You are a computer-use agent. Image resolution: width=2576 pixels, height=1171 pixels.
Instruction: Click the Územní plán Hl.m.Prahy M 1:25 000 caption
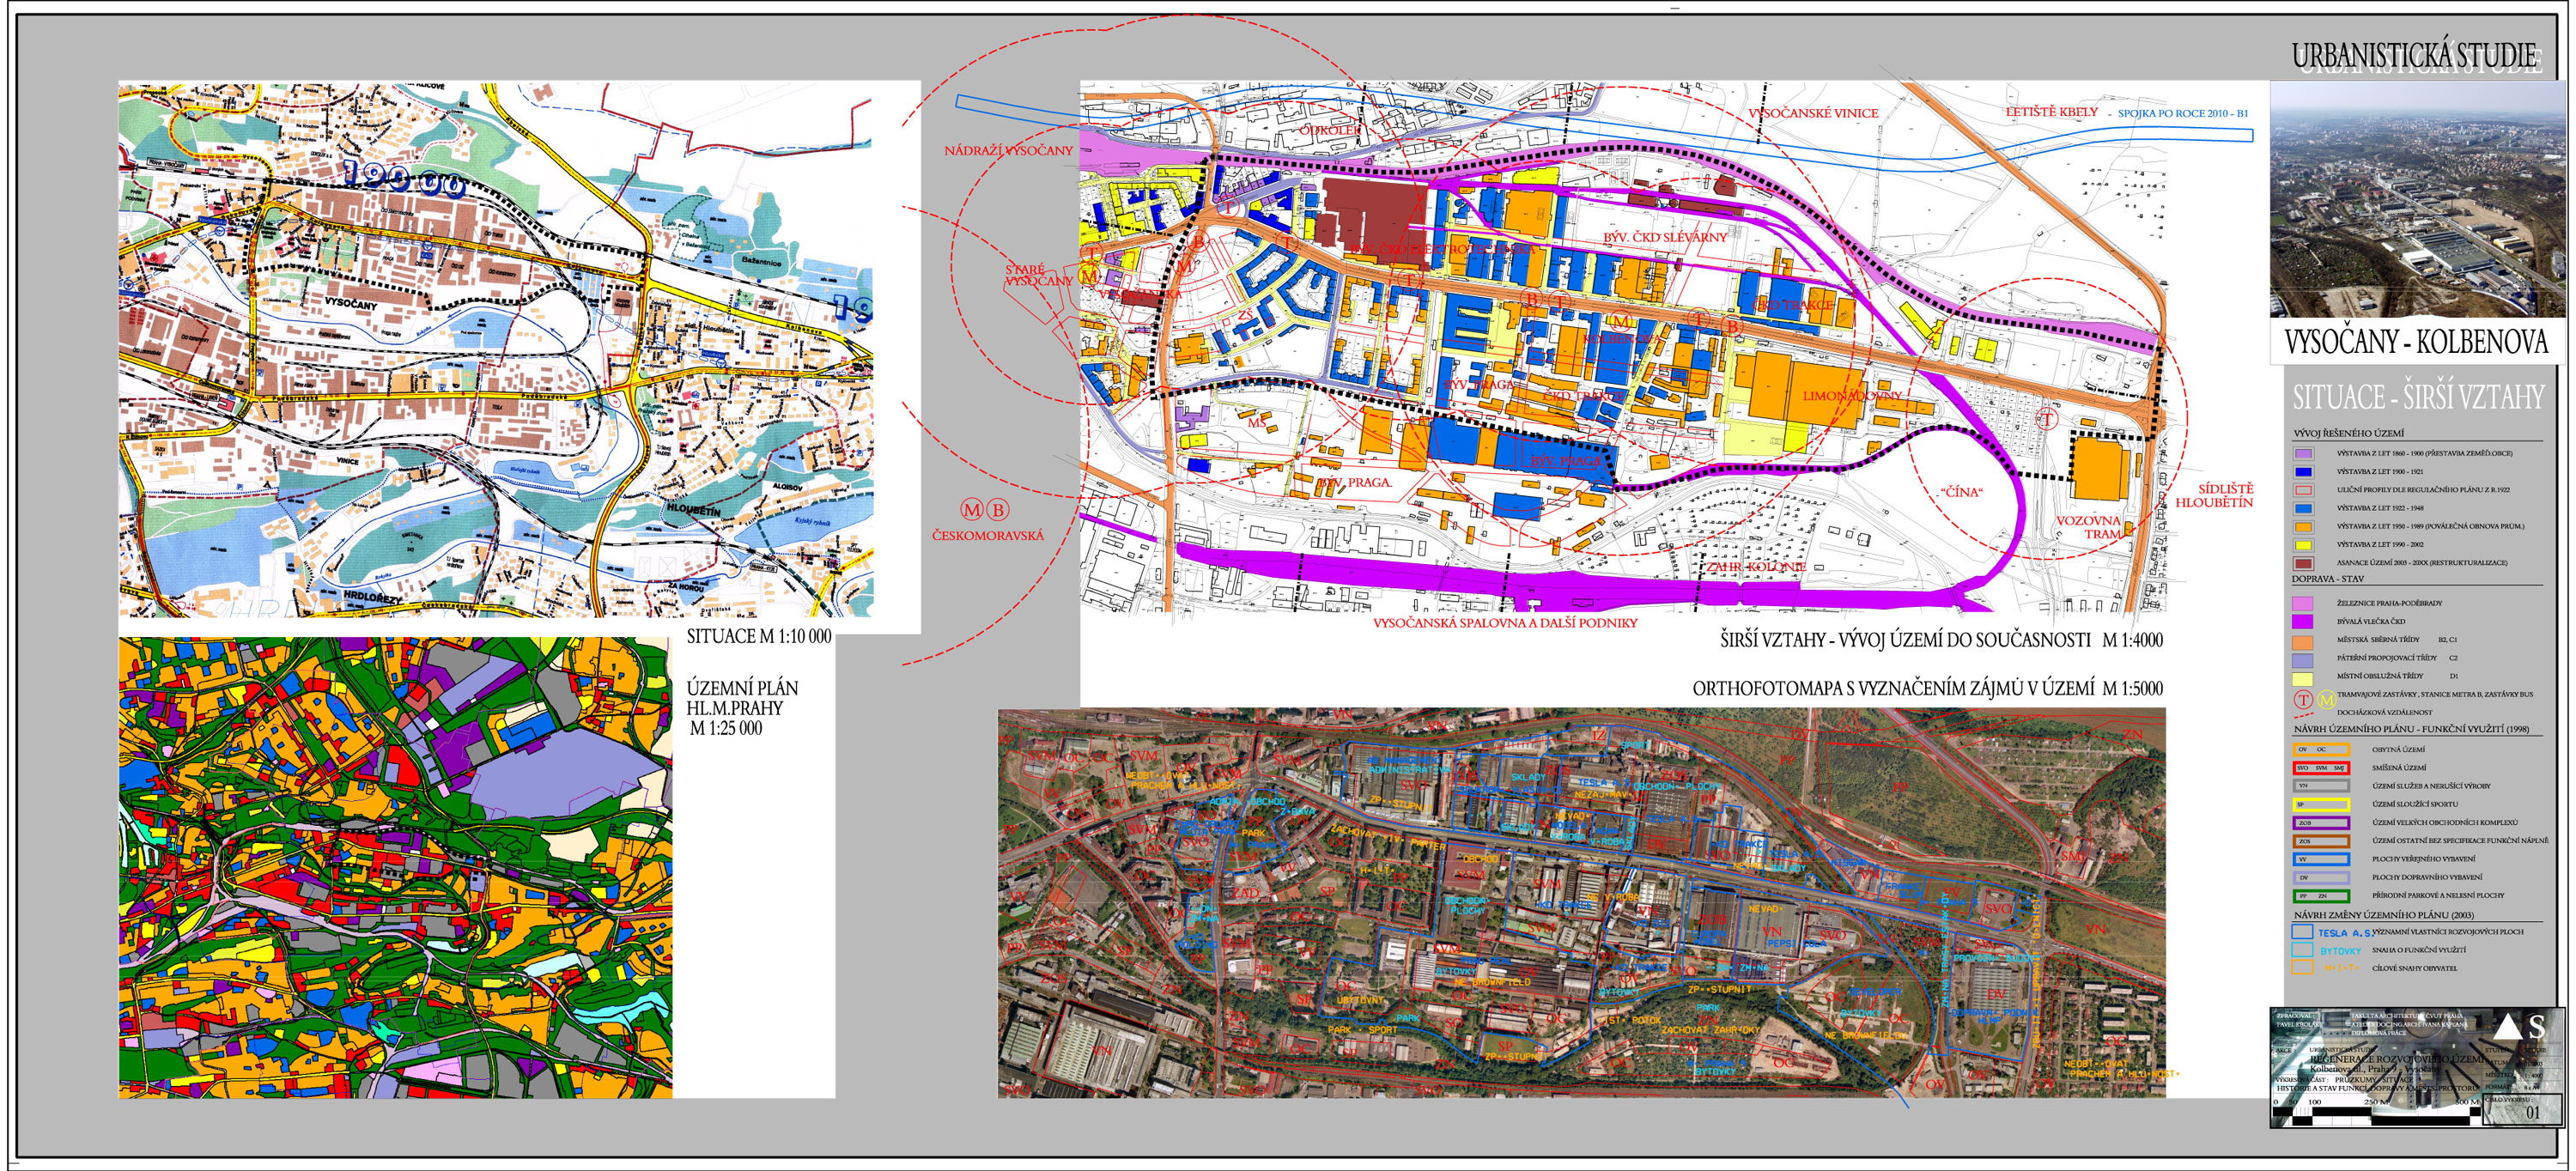tap(742, 708)
